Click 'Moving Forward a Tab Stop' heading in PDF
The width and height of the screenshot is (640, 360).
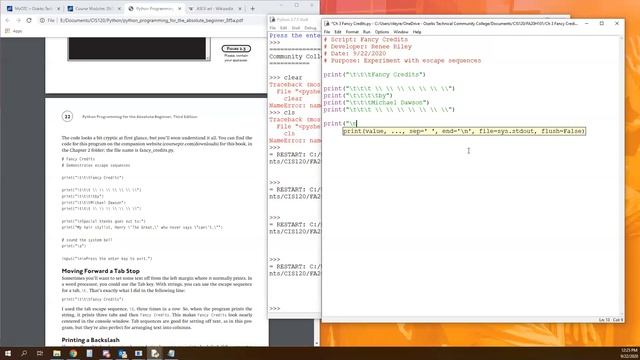click(x=100, y=271)
